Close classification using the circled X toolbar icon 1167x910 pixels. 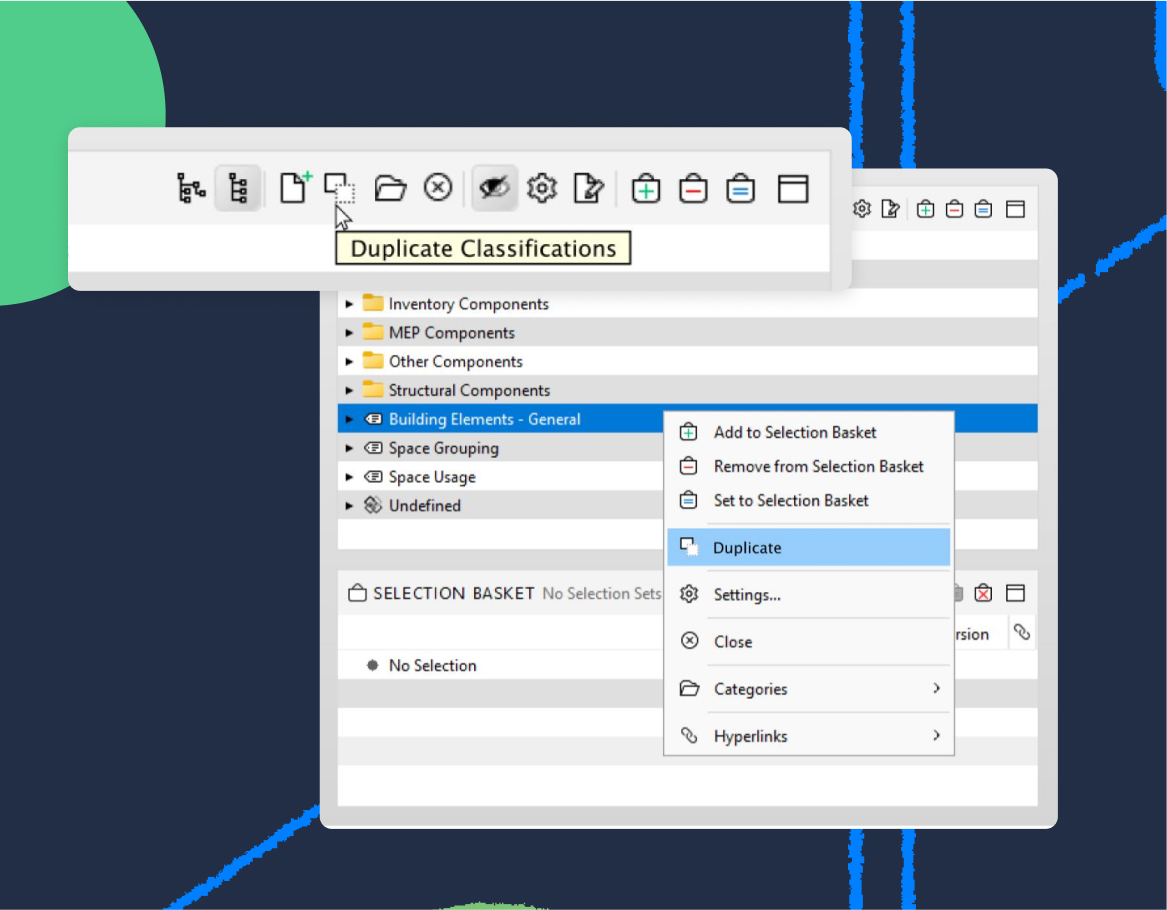[x=438, y=188]
